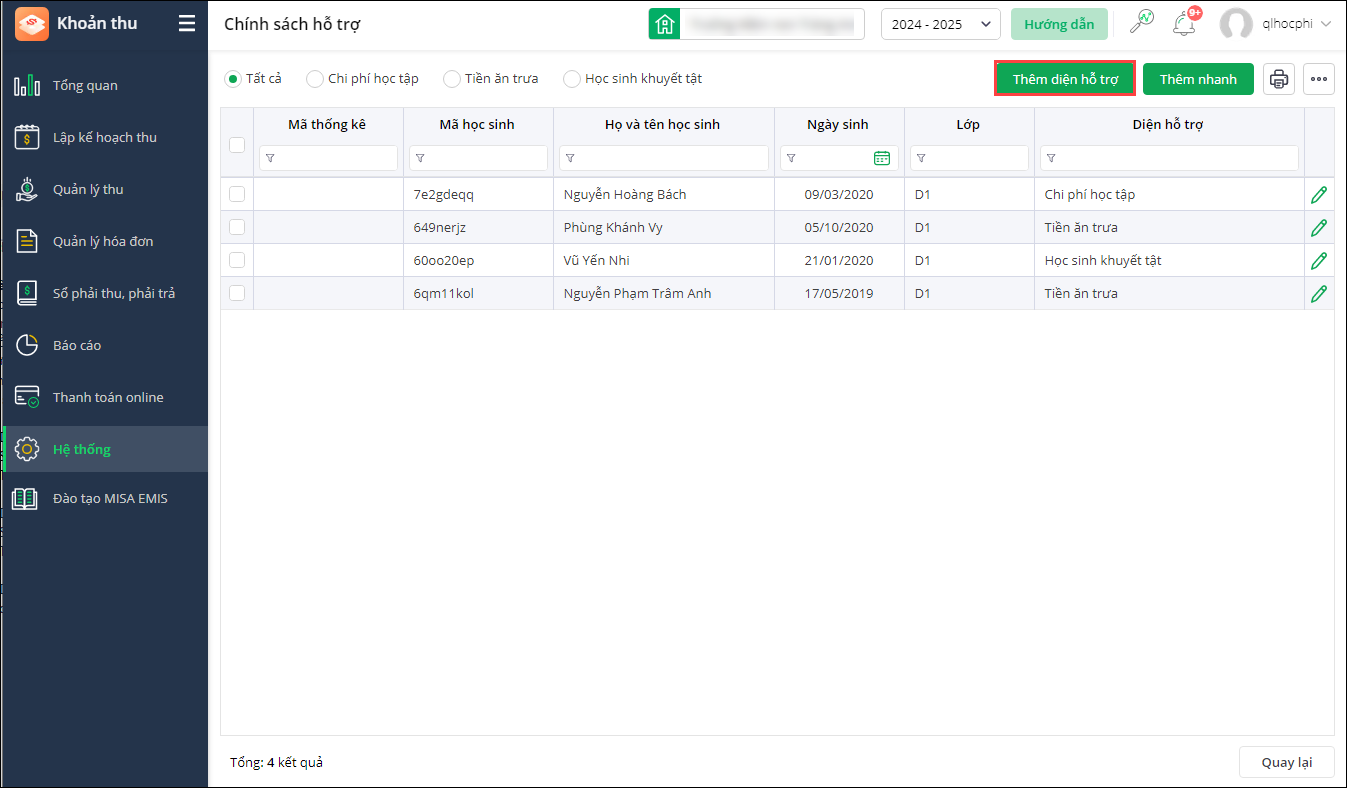Edit Vũ Yến Nhi row with pencil icon
The height and width of the screenshot is (788, 1347).
point(1319,260)
